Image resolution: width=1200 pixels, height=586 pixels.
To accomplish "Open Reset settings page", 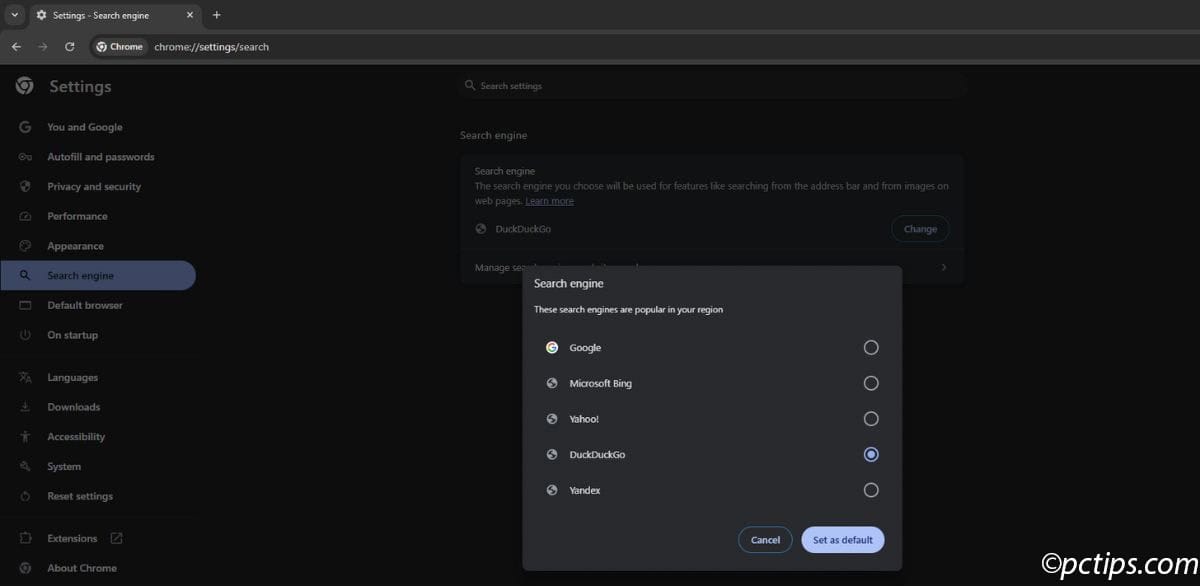I will (x=98, y=496).
